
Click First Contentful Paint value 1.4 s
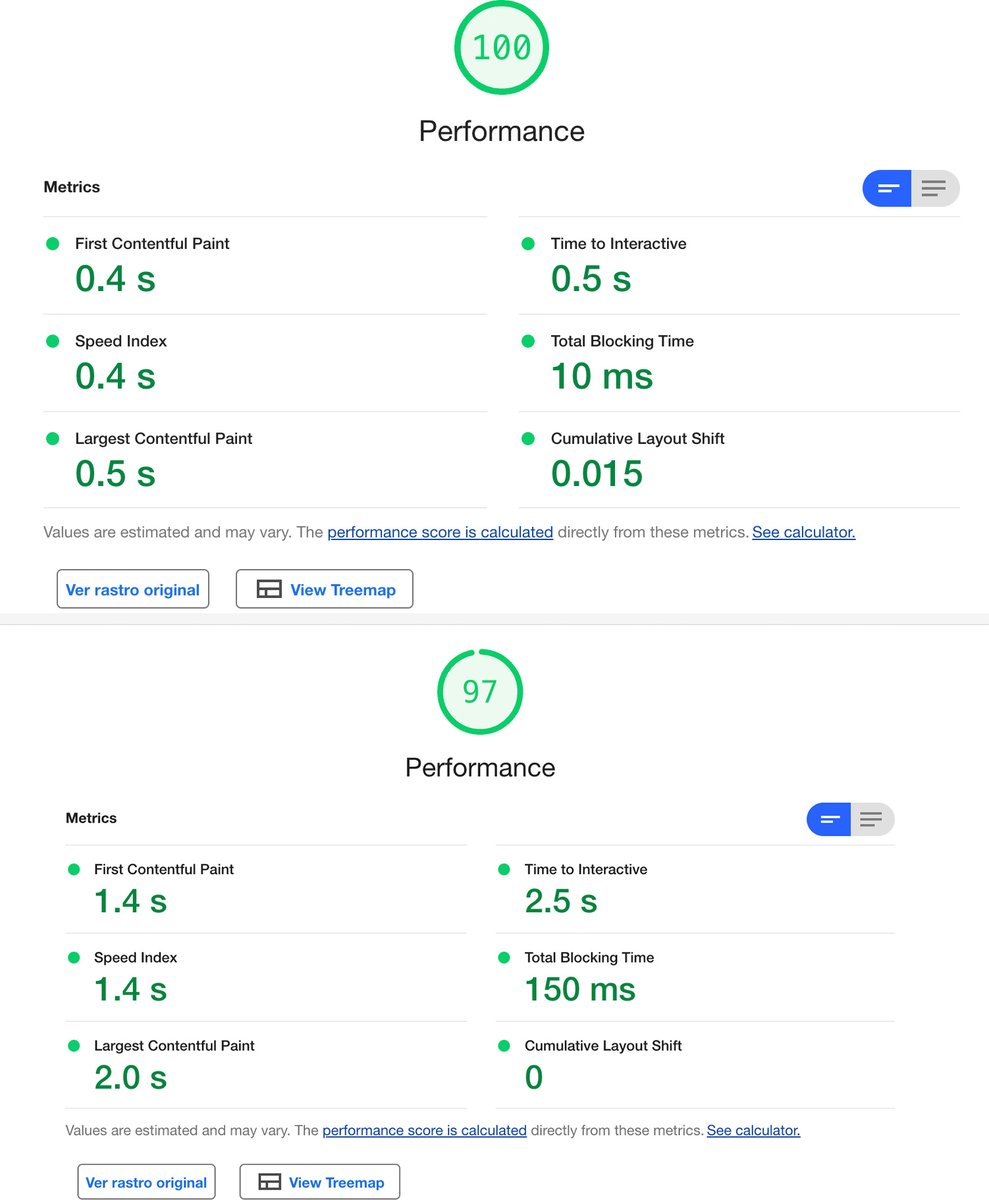pyautogui.click(x=131, y=901)
